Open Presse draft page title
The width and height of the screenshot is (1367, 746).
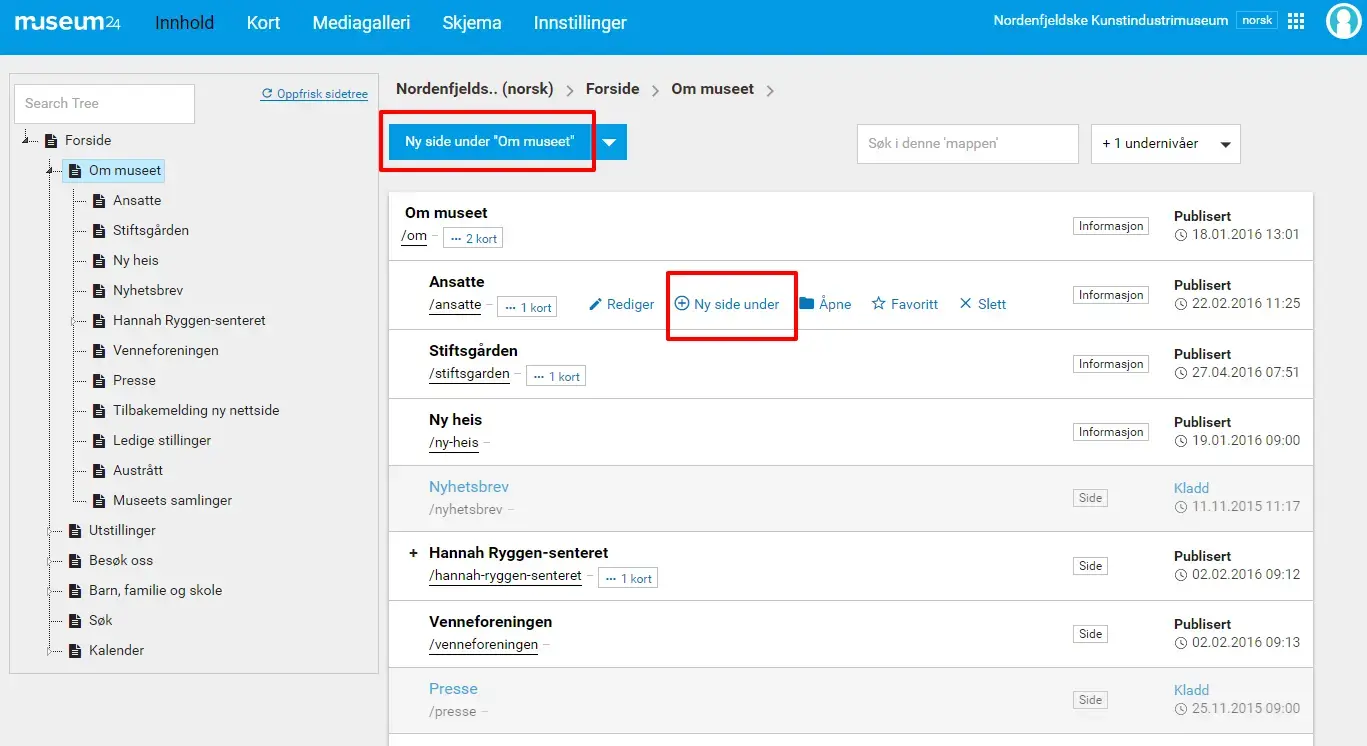[454, 689]
